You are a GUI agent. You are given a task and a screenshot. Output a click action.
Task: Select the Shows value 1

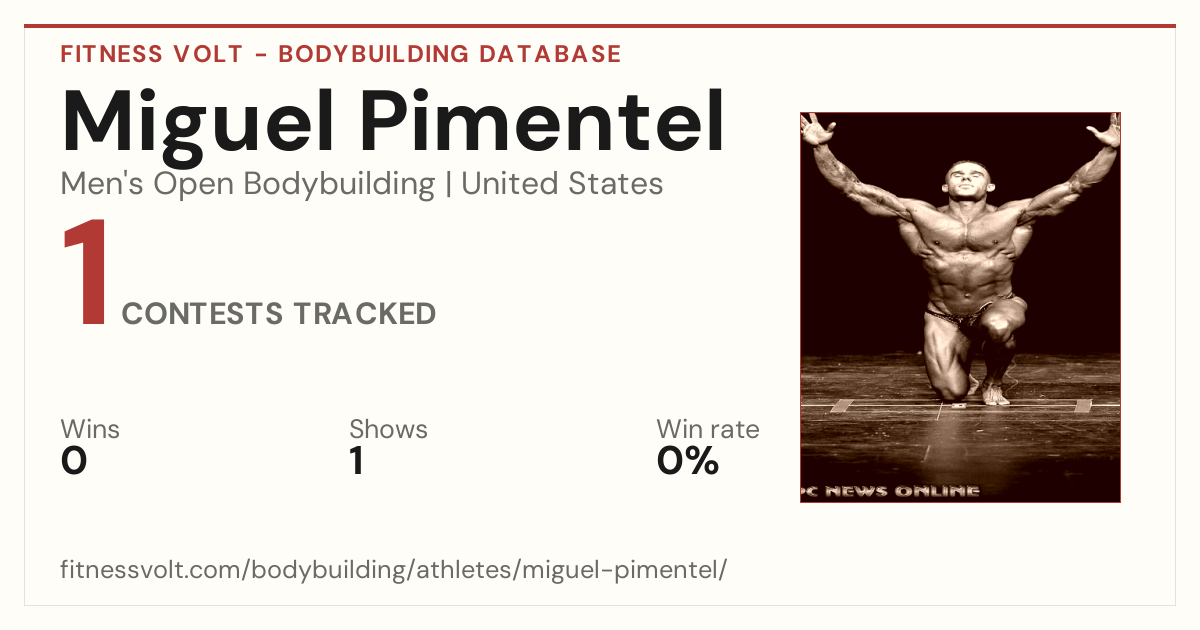pyautogui.click(x=356, y=461)
